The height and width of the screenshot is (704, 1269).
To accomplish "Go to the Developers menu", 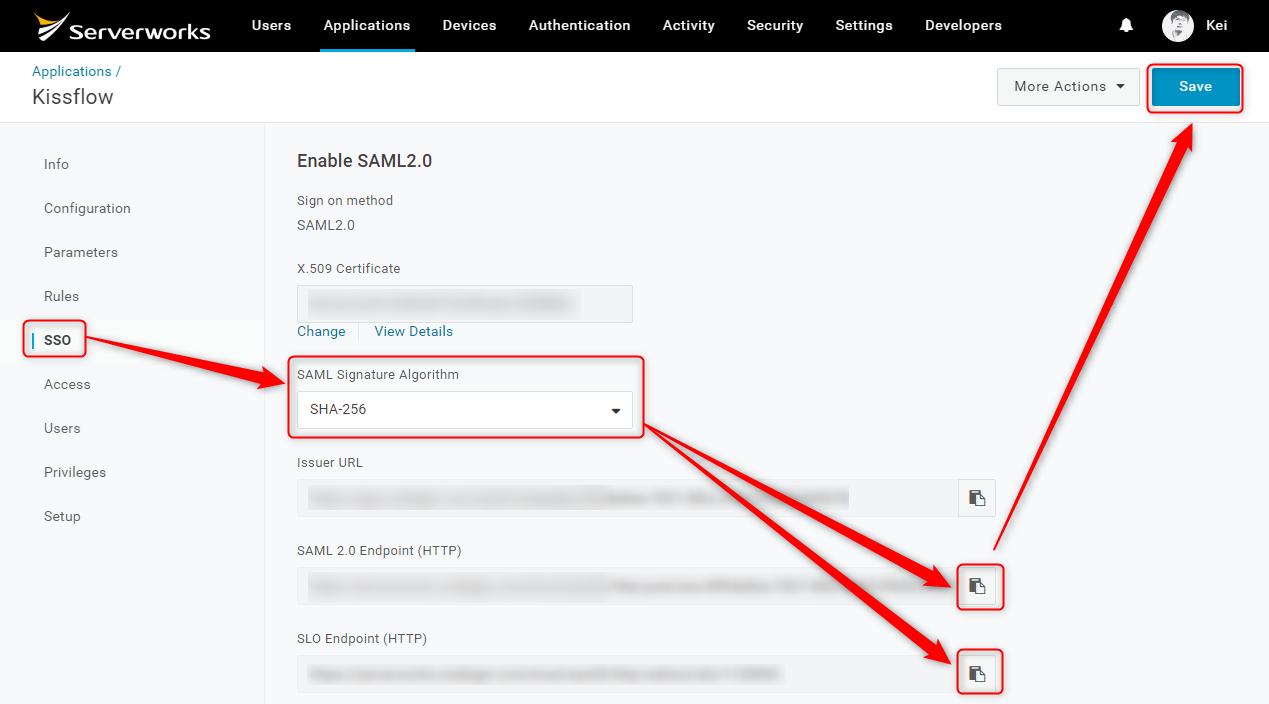I will [963, 26].
